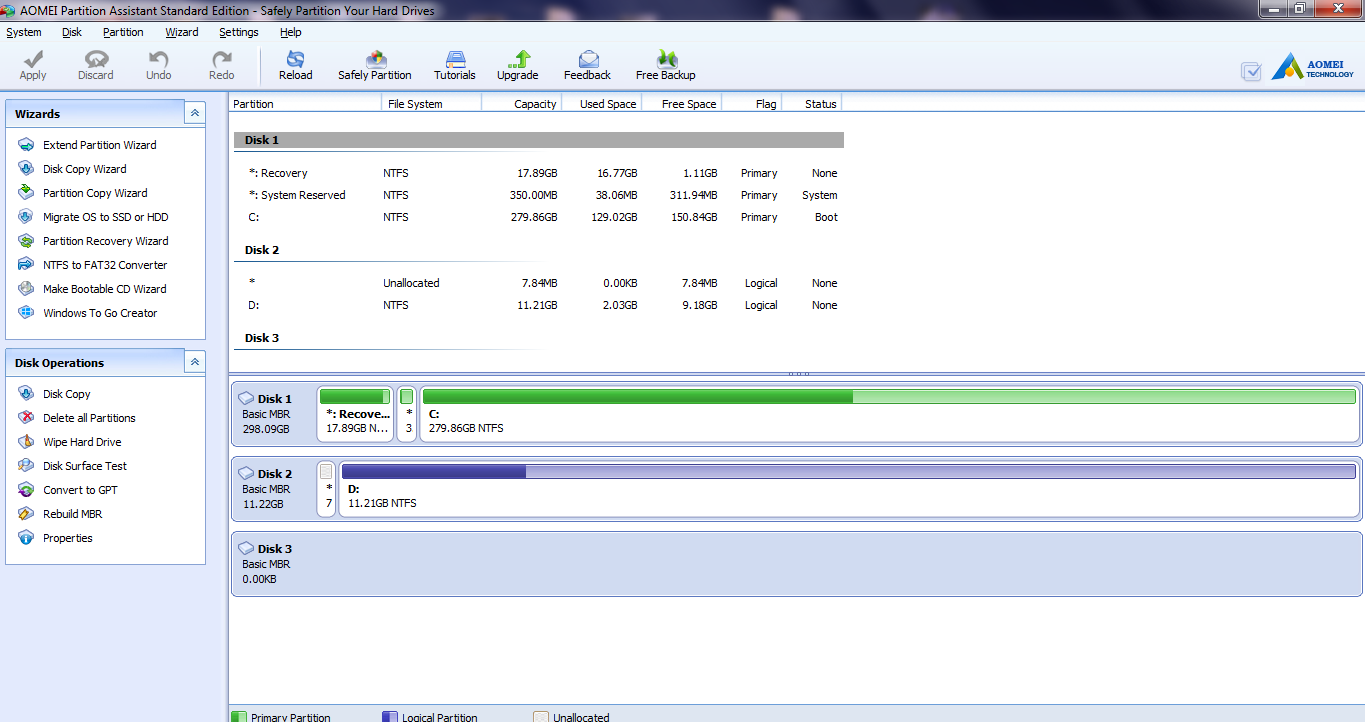The image size is (1370, 722).
Task: Sort by Capacity column header
Action: [x=521, y=104]
